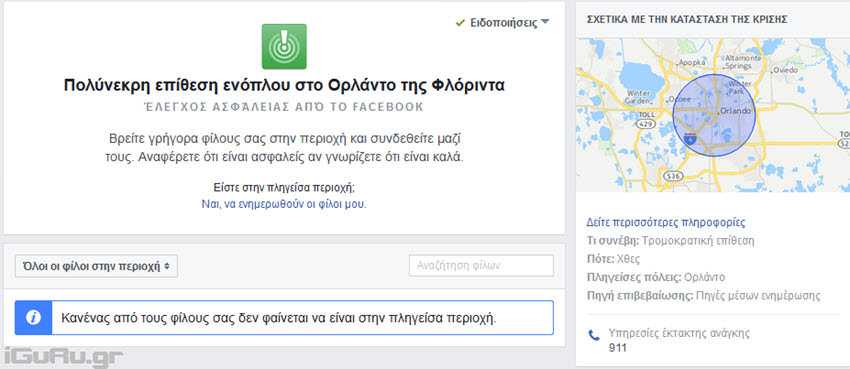This screenshot has width=850, height=369.
Task: Click the 'Βρείτε γρήγορα φίλους σας' description paragraph
Action: (284, 148)
